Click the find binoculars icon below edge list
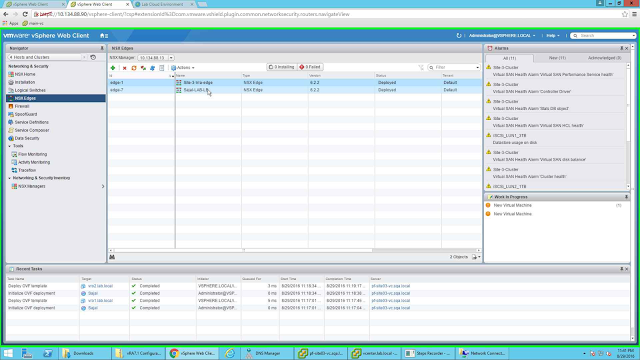 (112, 257)
